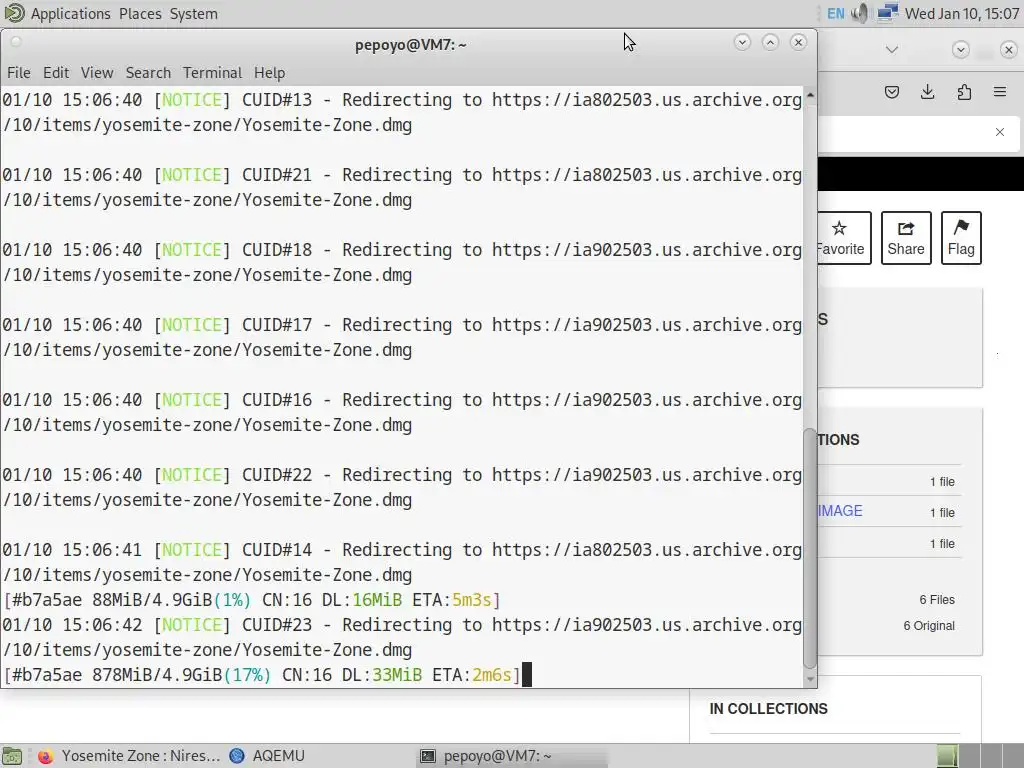Close the Firefox window behind the terminal
1024x768 pixels.
coord(1008,50)
